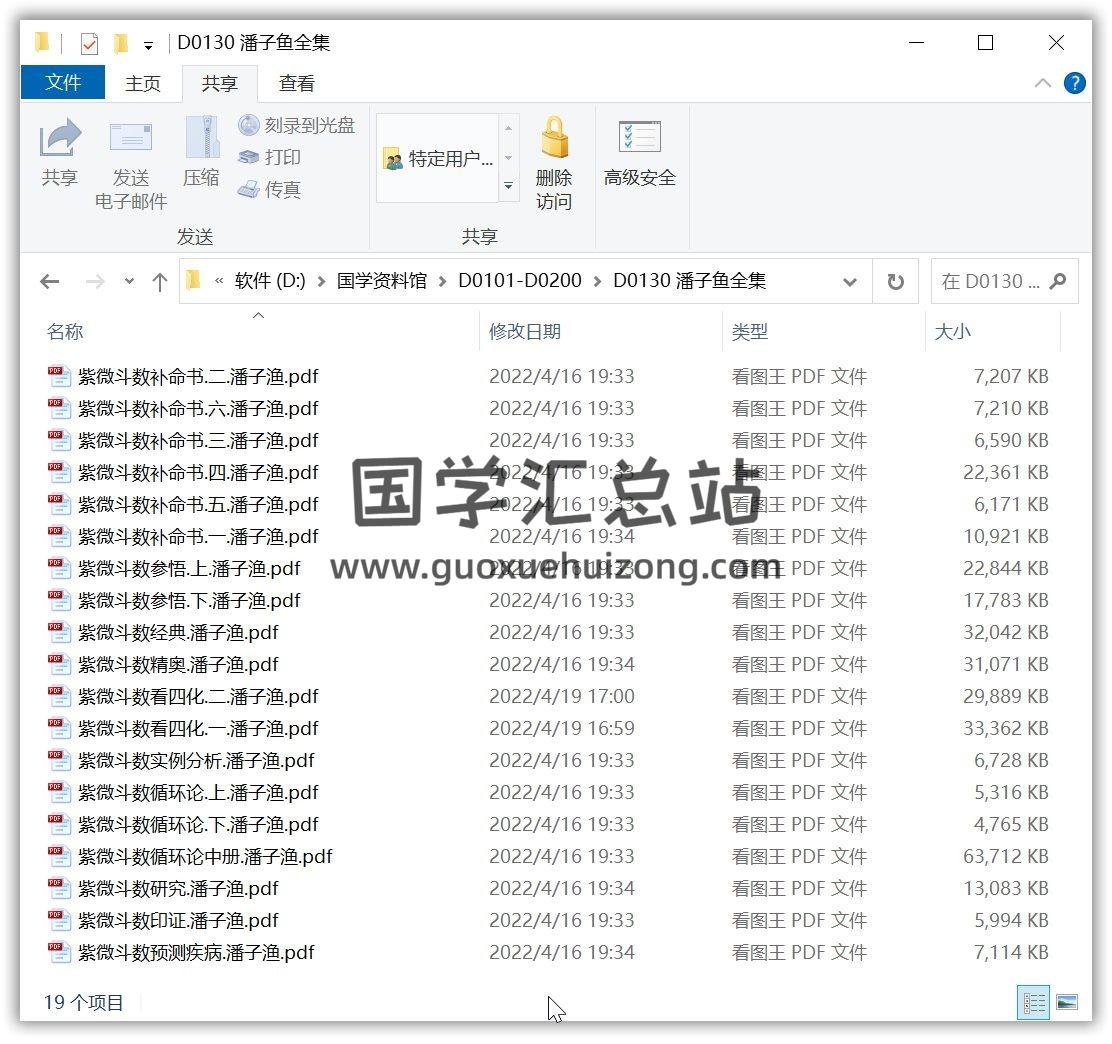Go up one folder level
The image size is (1112, 1044).
(x=159, y=282)
